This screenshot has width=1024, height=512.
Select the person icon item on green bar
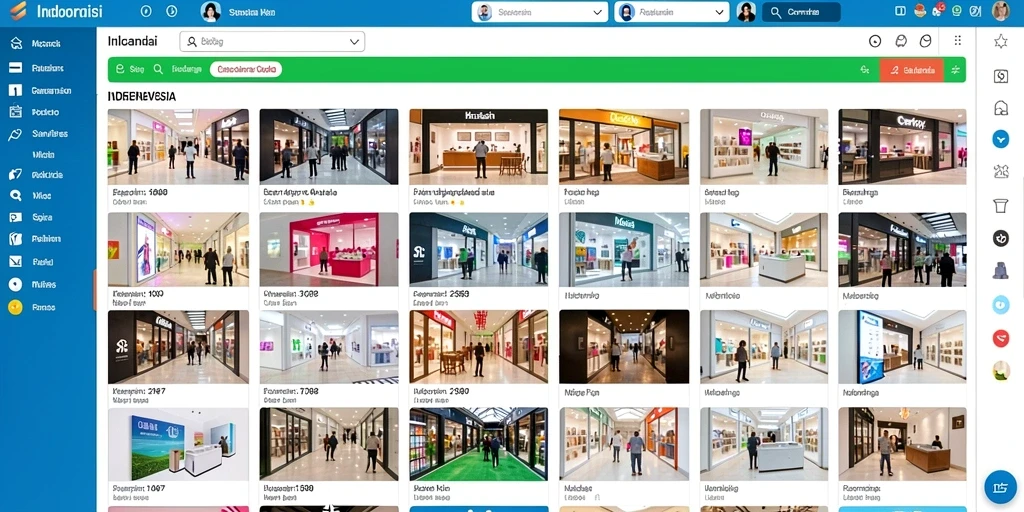[129, 69]
